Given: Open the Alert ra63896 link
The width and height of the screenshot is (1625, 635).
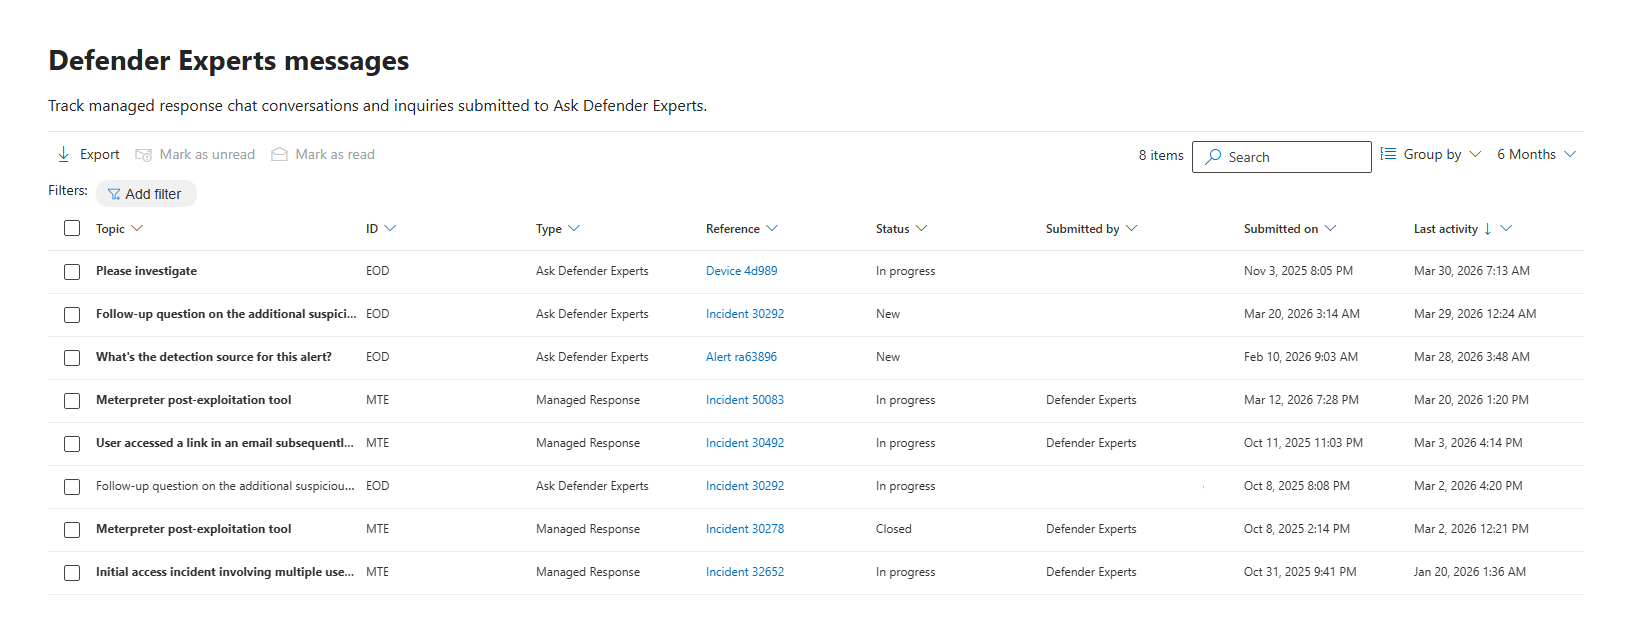Looking at the screenshot, I should click(741, 357).
